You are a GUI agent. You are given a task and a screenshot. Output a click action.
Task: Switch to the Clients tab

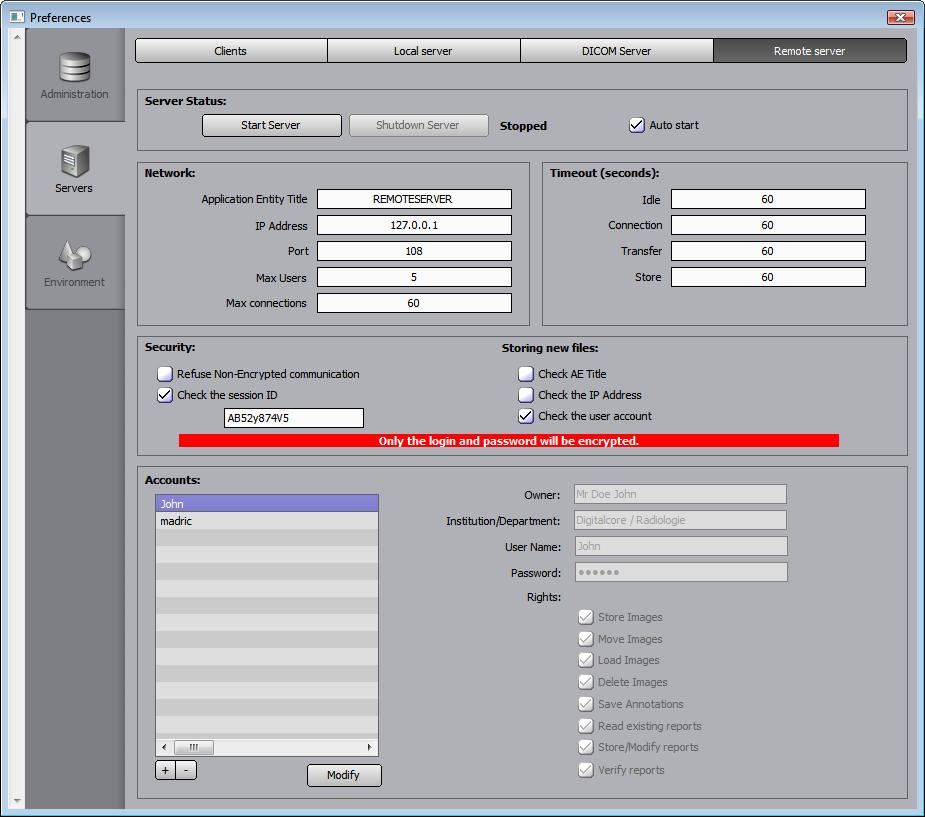click(231, 51)
